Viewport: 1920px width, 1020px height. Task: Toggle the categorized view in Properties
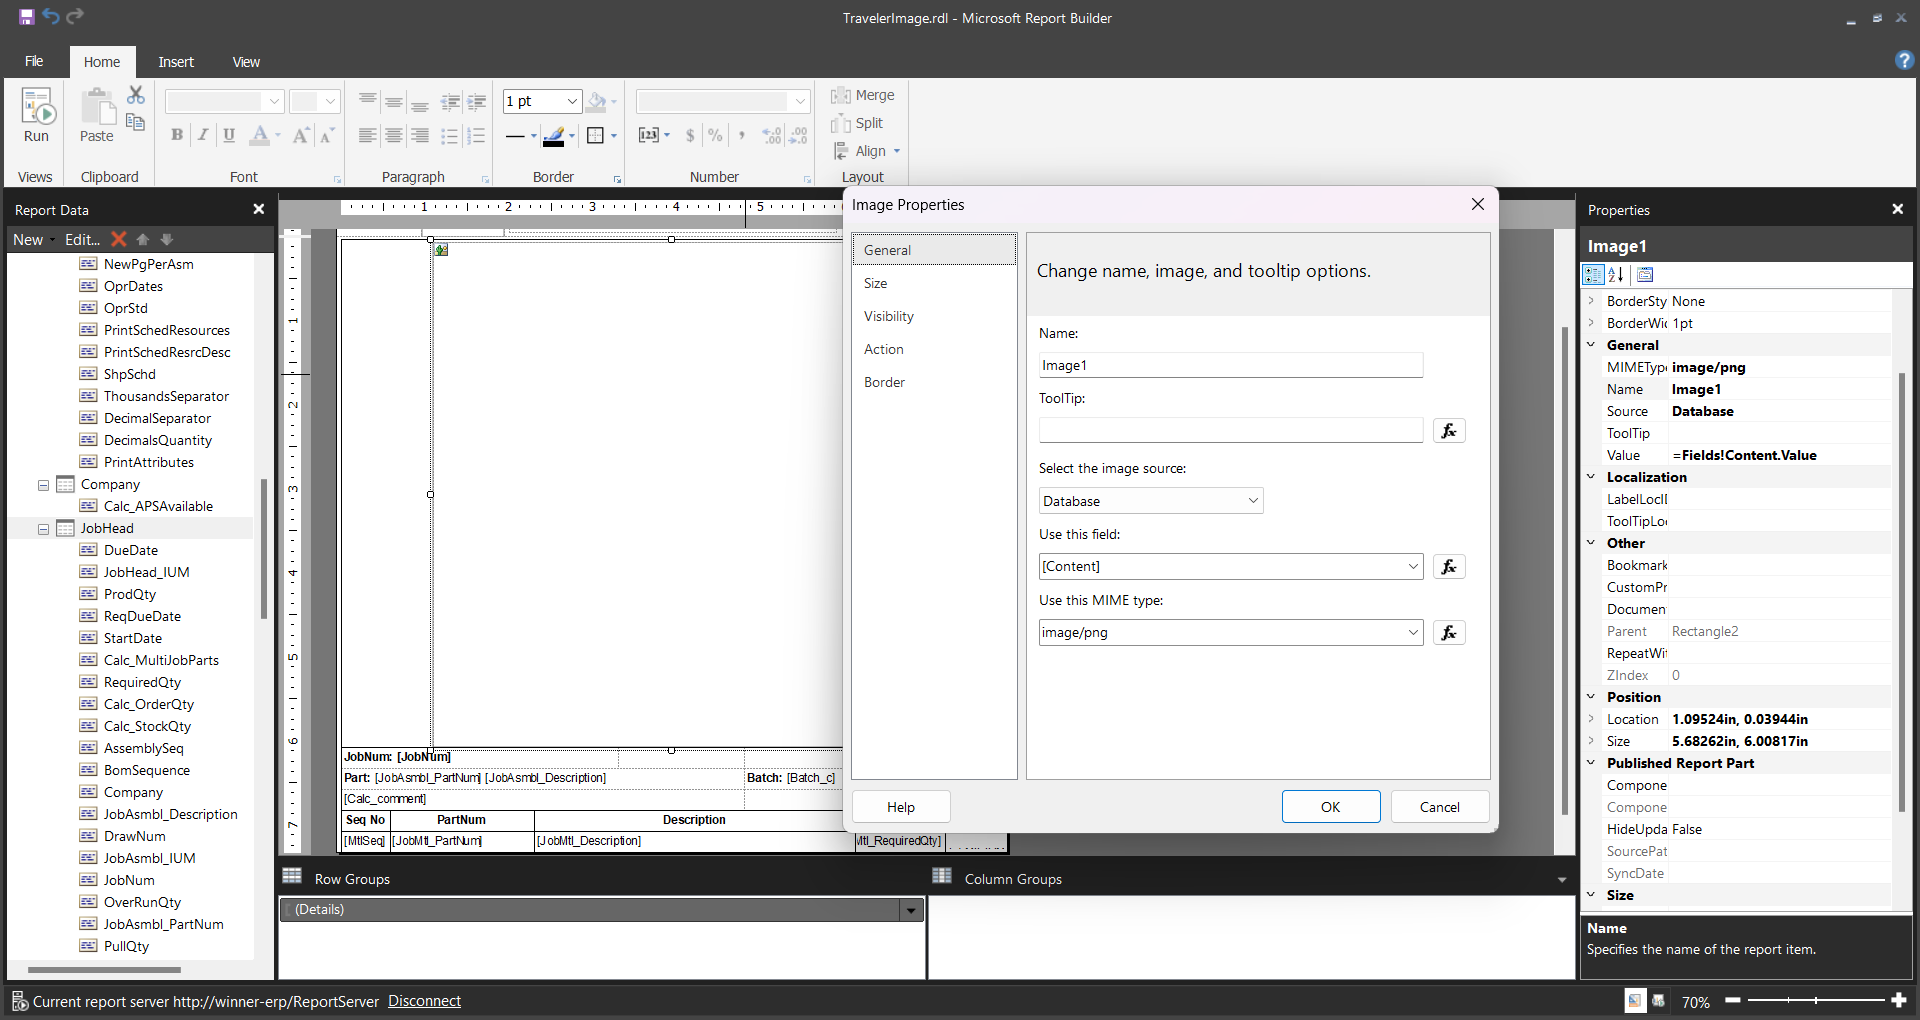tap(1592, 275)
